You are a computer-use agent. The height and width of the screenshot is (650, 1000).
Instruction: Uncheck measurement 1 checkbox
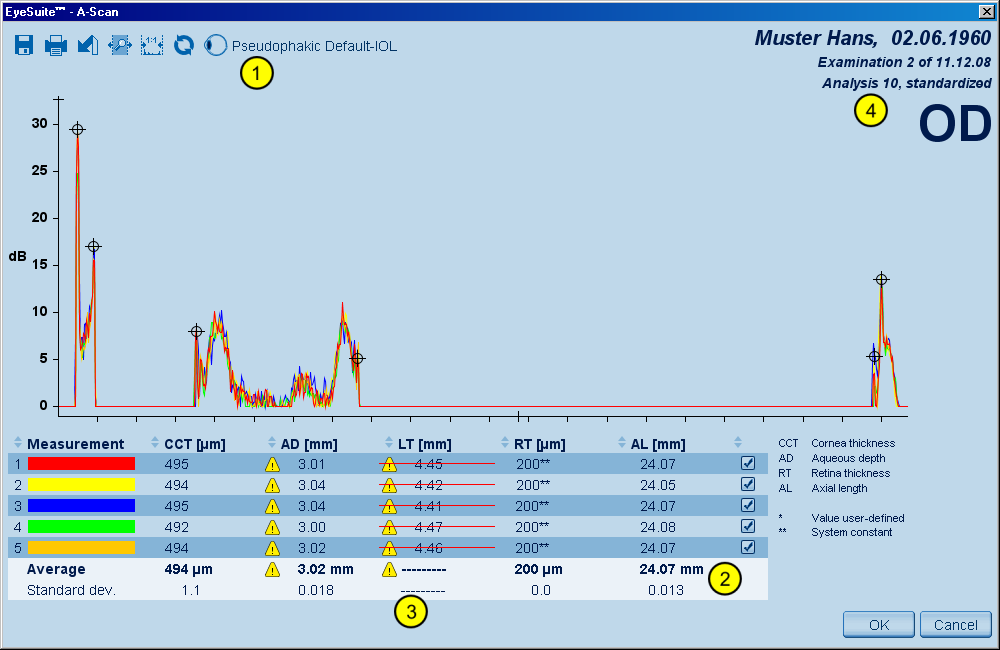(x=748, y=464)
